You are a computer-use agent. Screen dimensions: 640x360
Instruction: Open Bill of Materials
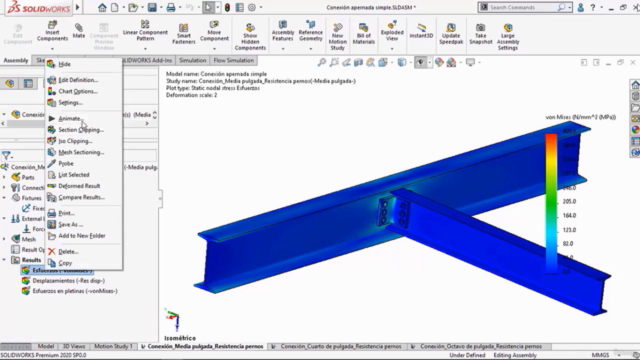click(x=364, y=33)
